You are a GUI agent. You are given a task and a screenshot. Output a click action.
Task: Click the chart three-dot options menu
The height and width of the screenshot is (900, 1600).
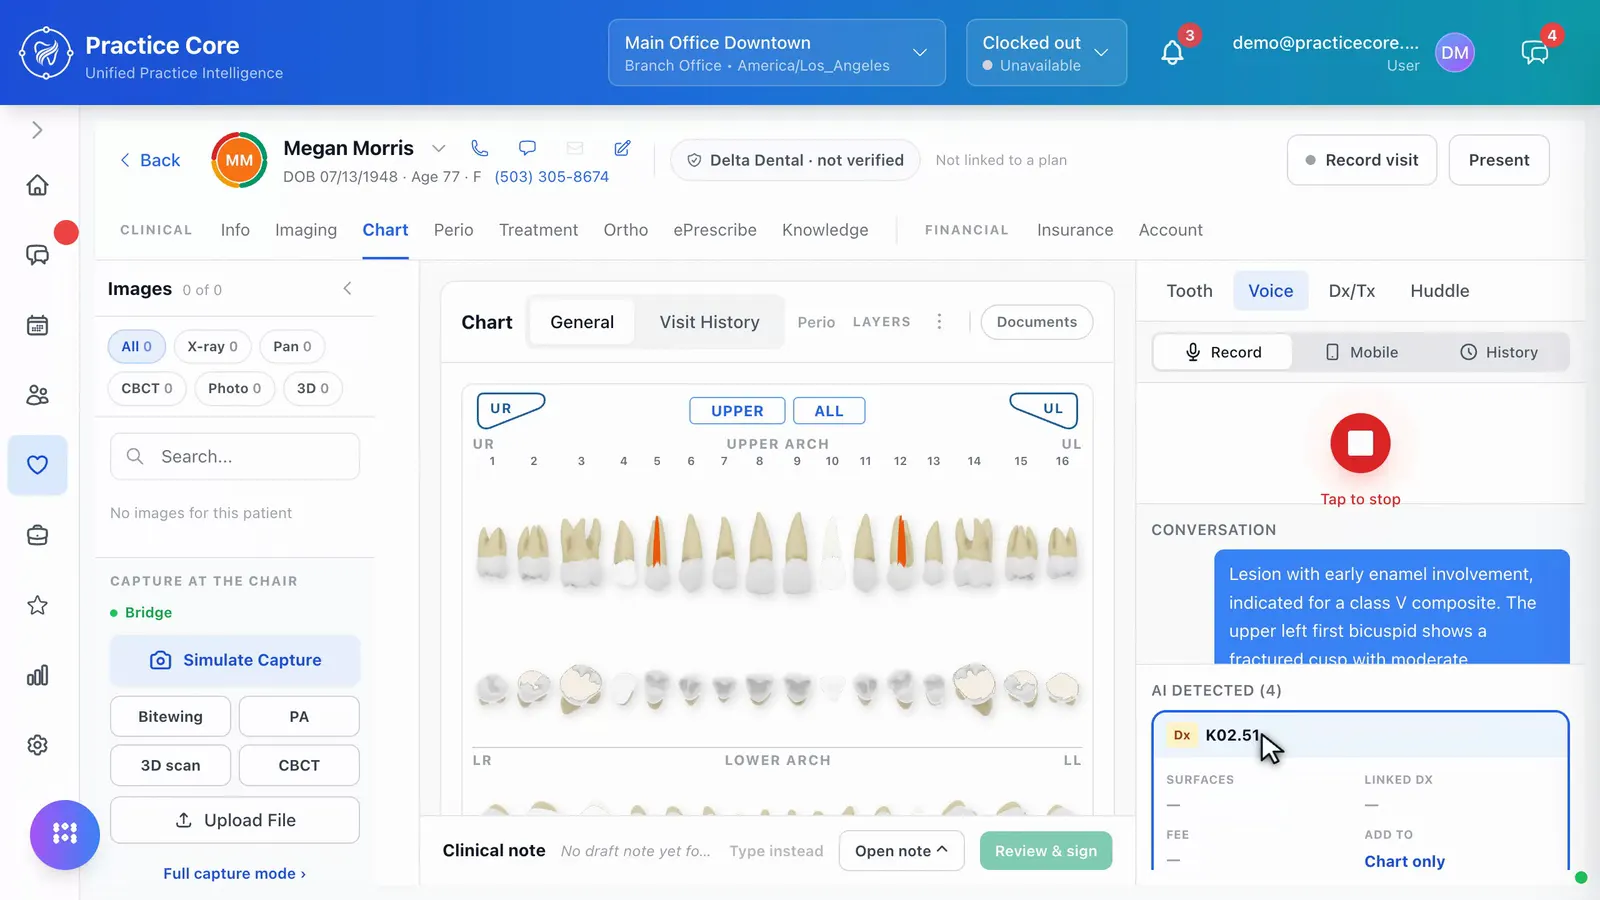pyautogui.click(x=939, y=322)
